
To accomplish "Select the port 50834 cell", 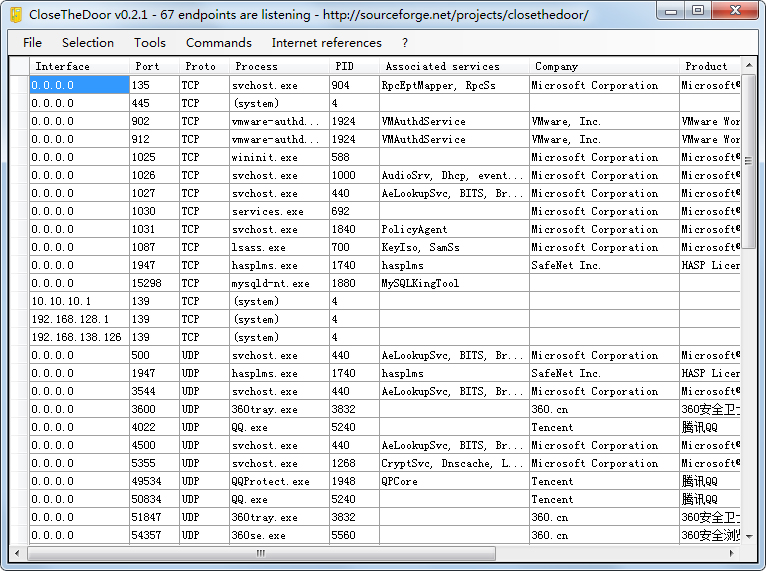I will coord(154,499).
